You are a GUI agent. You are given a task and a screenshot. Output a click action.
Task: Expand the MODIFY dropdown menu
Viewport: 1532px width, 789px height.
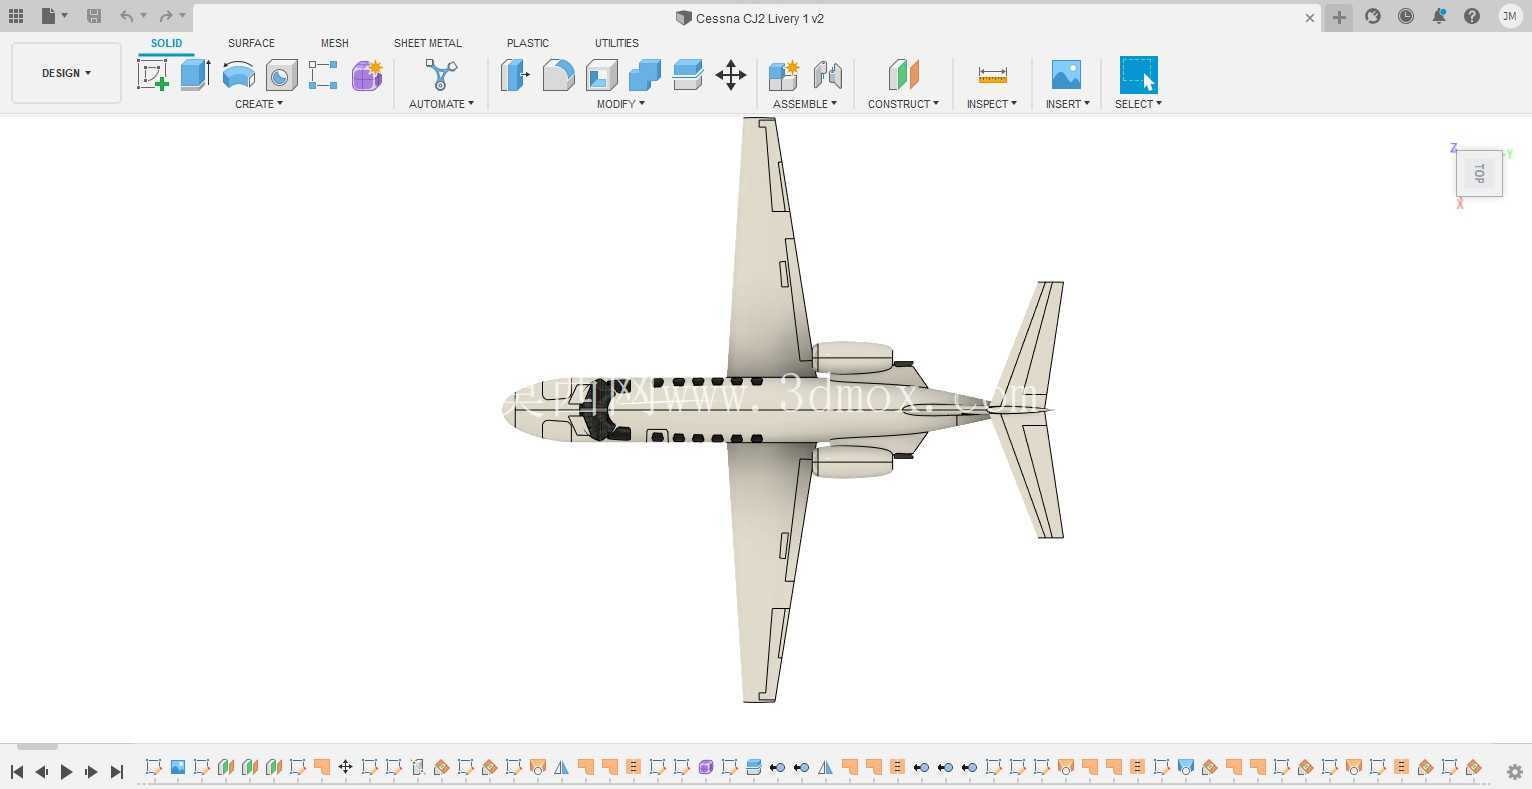pyautogui.click(x=621, y=104)
